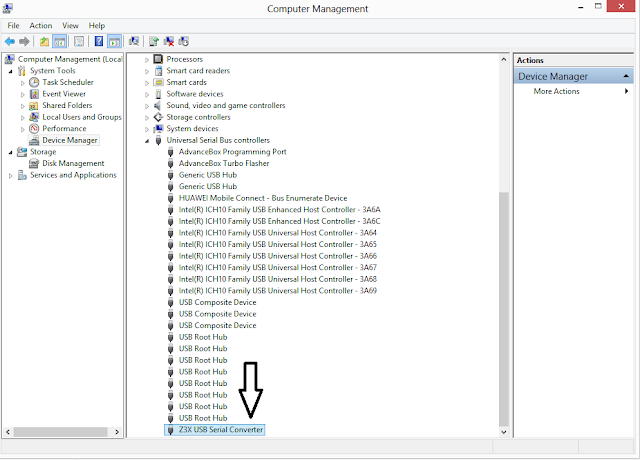Click Update Driver Software toolbar icon
Viewport: 640px width, 460px height.
click(x=153, y=41)
